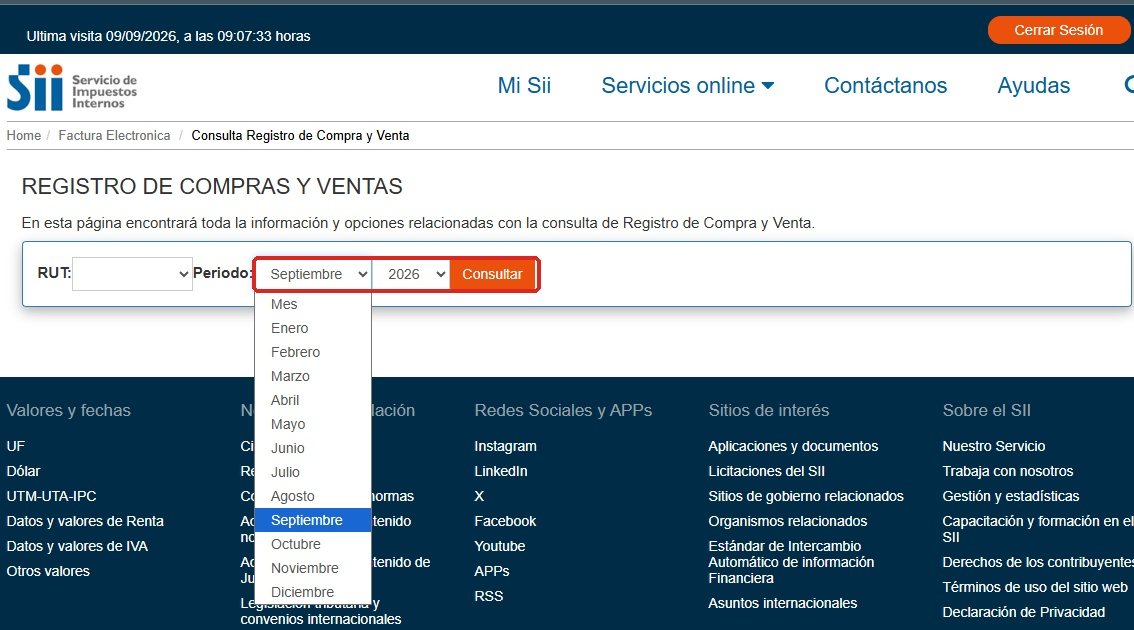
Task: Choose Febrero in the month list
Action: tap(313, 352)
